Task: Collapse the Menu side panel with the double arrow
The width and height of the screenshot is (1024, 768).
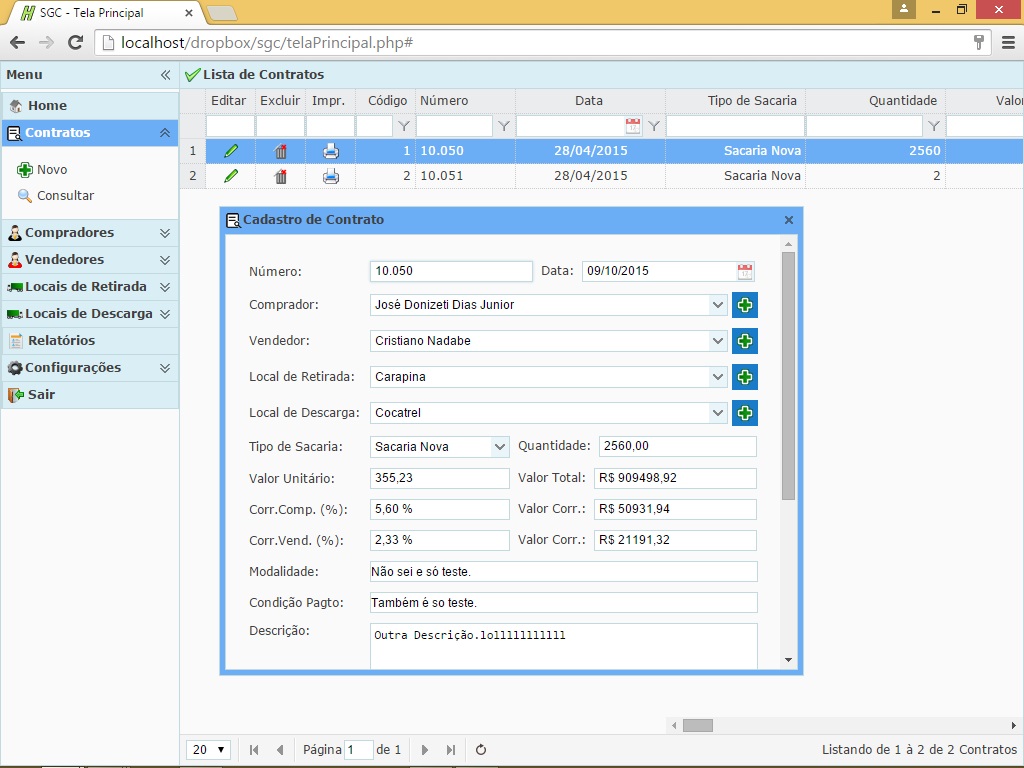Action: 165,75
